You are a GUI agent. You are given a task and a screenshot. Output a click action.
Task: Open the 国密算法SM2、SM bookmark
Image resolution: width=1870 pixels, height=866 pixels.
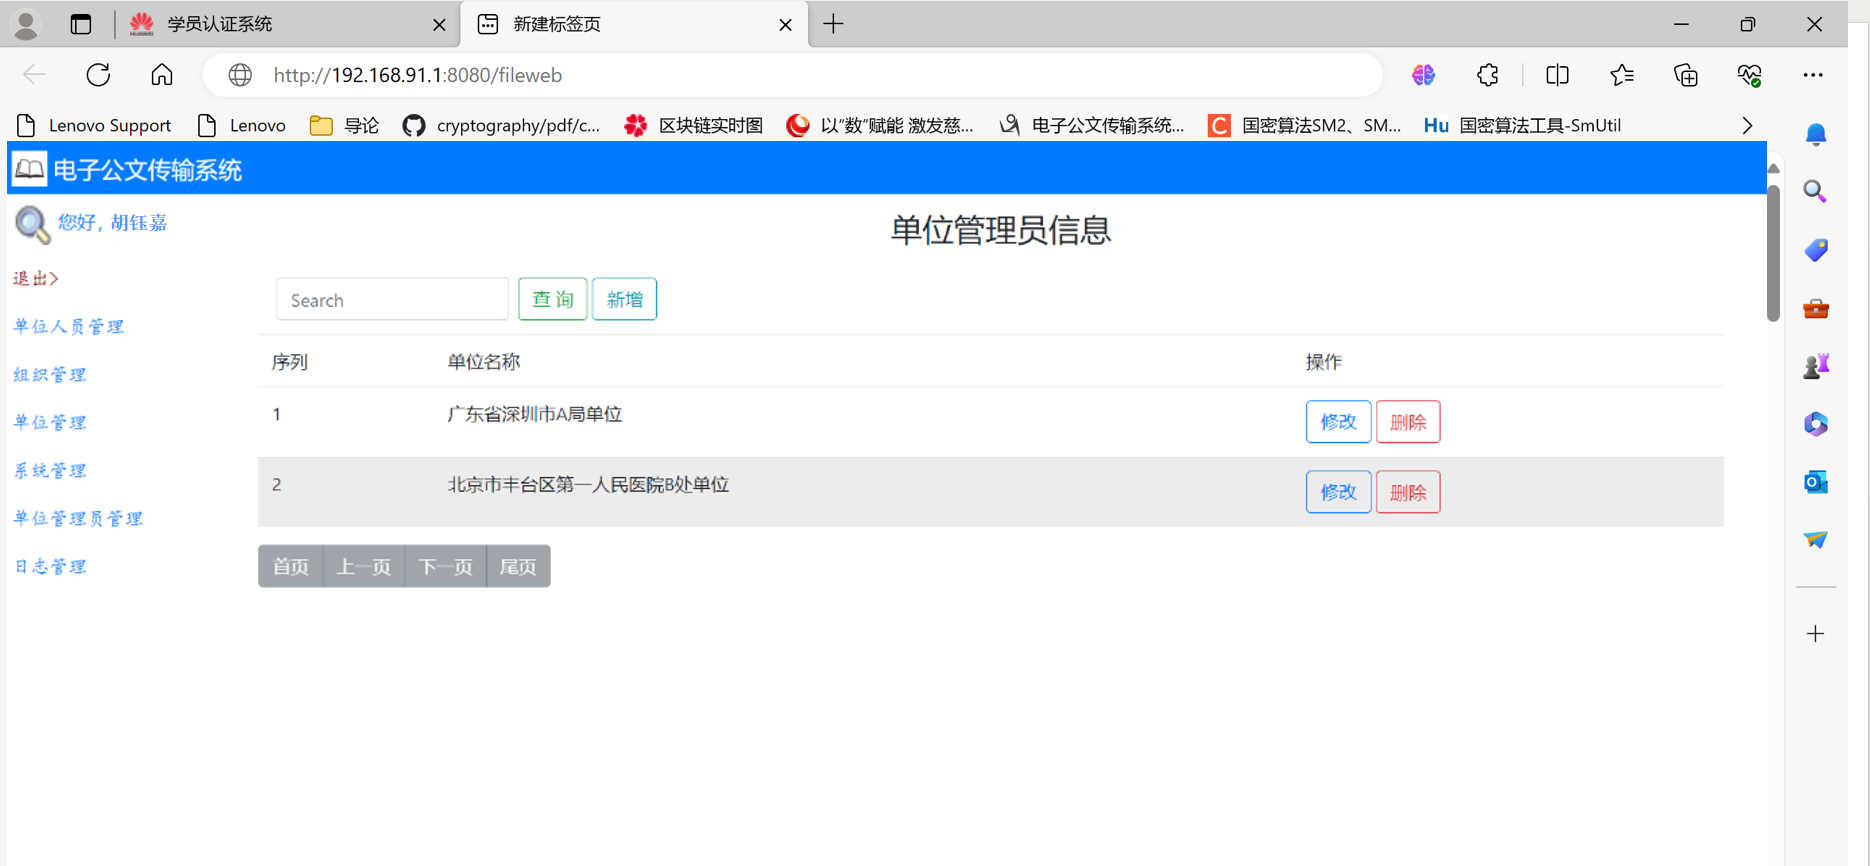pyautogui.click(x=1304, y=125)
